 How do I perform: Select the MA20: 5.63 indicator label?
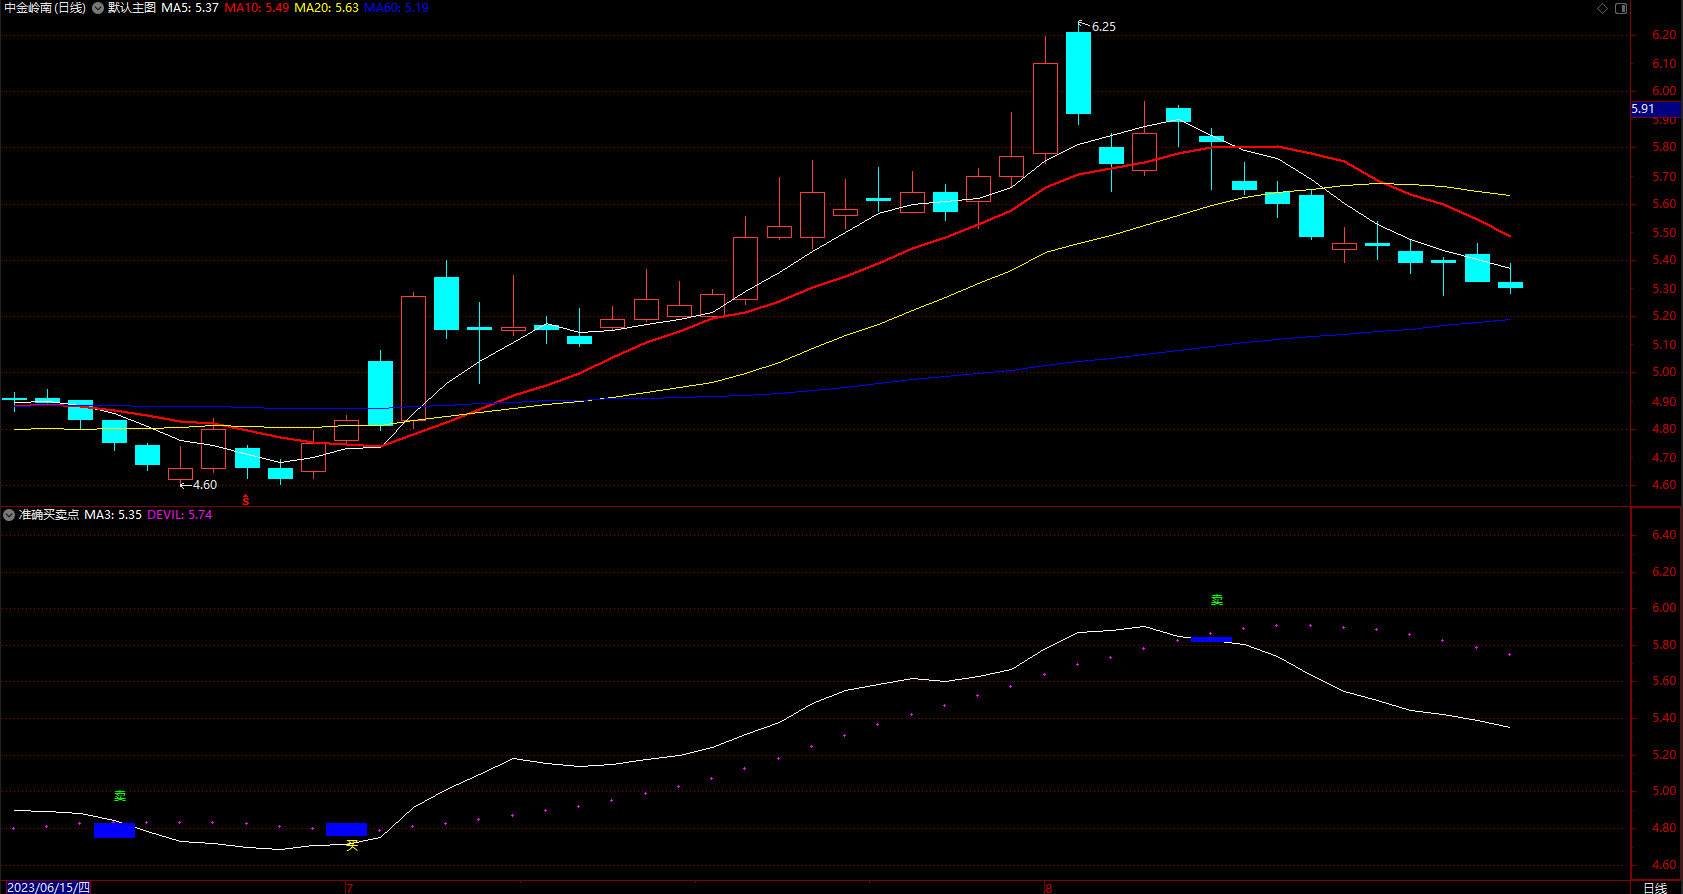[326, 8]
